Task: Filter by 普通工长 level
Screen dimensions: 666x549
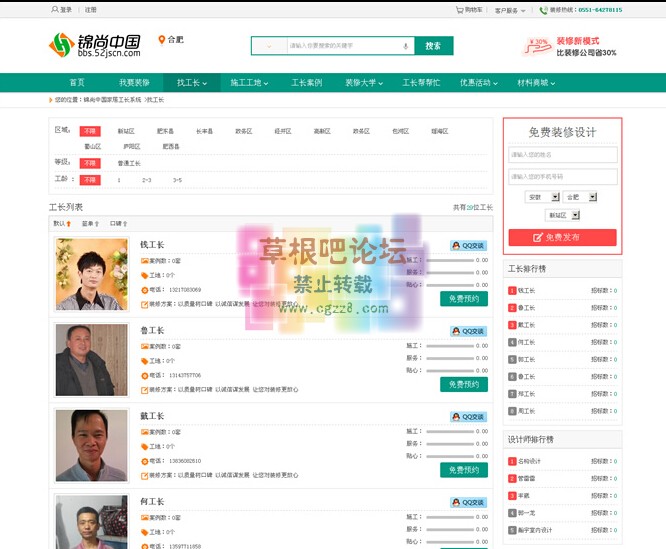Action: tap(129, 163)
